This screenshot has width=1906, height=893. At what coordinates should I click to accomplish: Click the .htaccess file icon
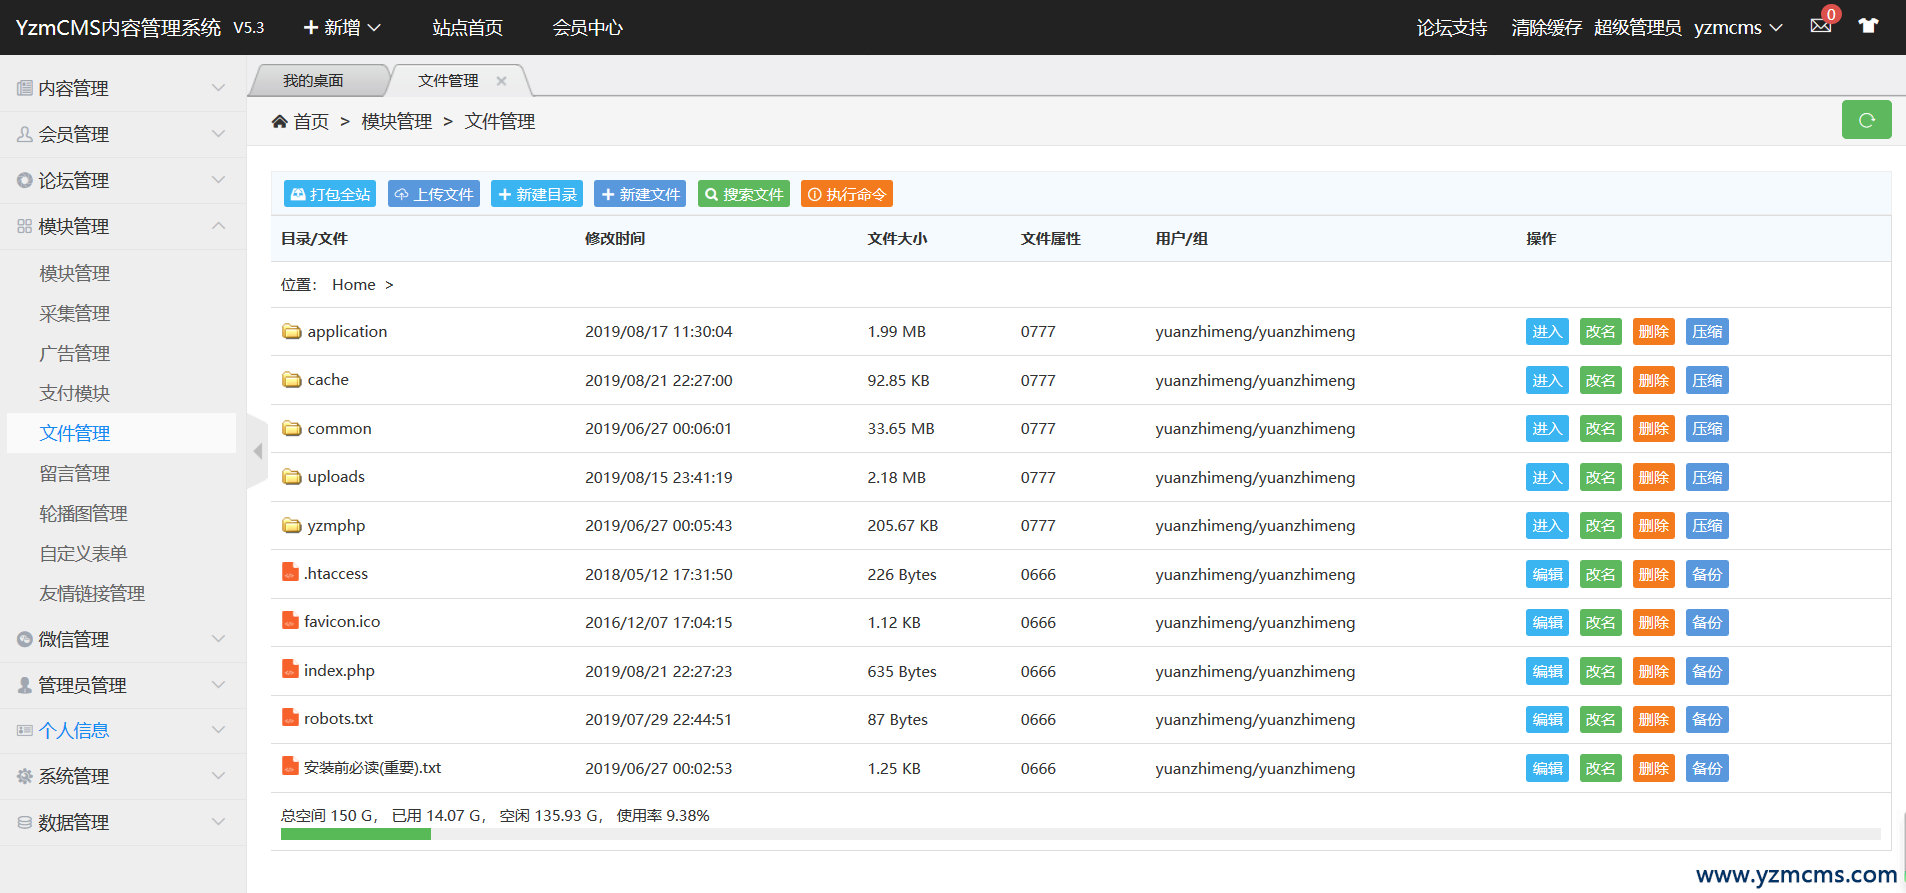(x=290, y=573)
